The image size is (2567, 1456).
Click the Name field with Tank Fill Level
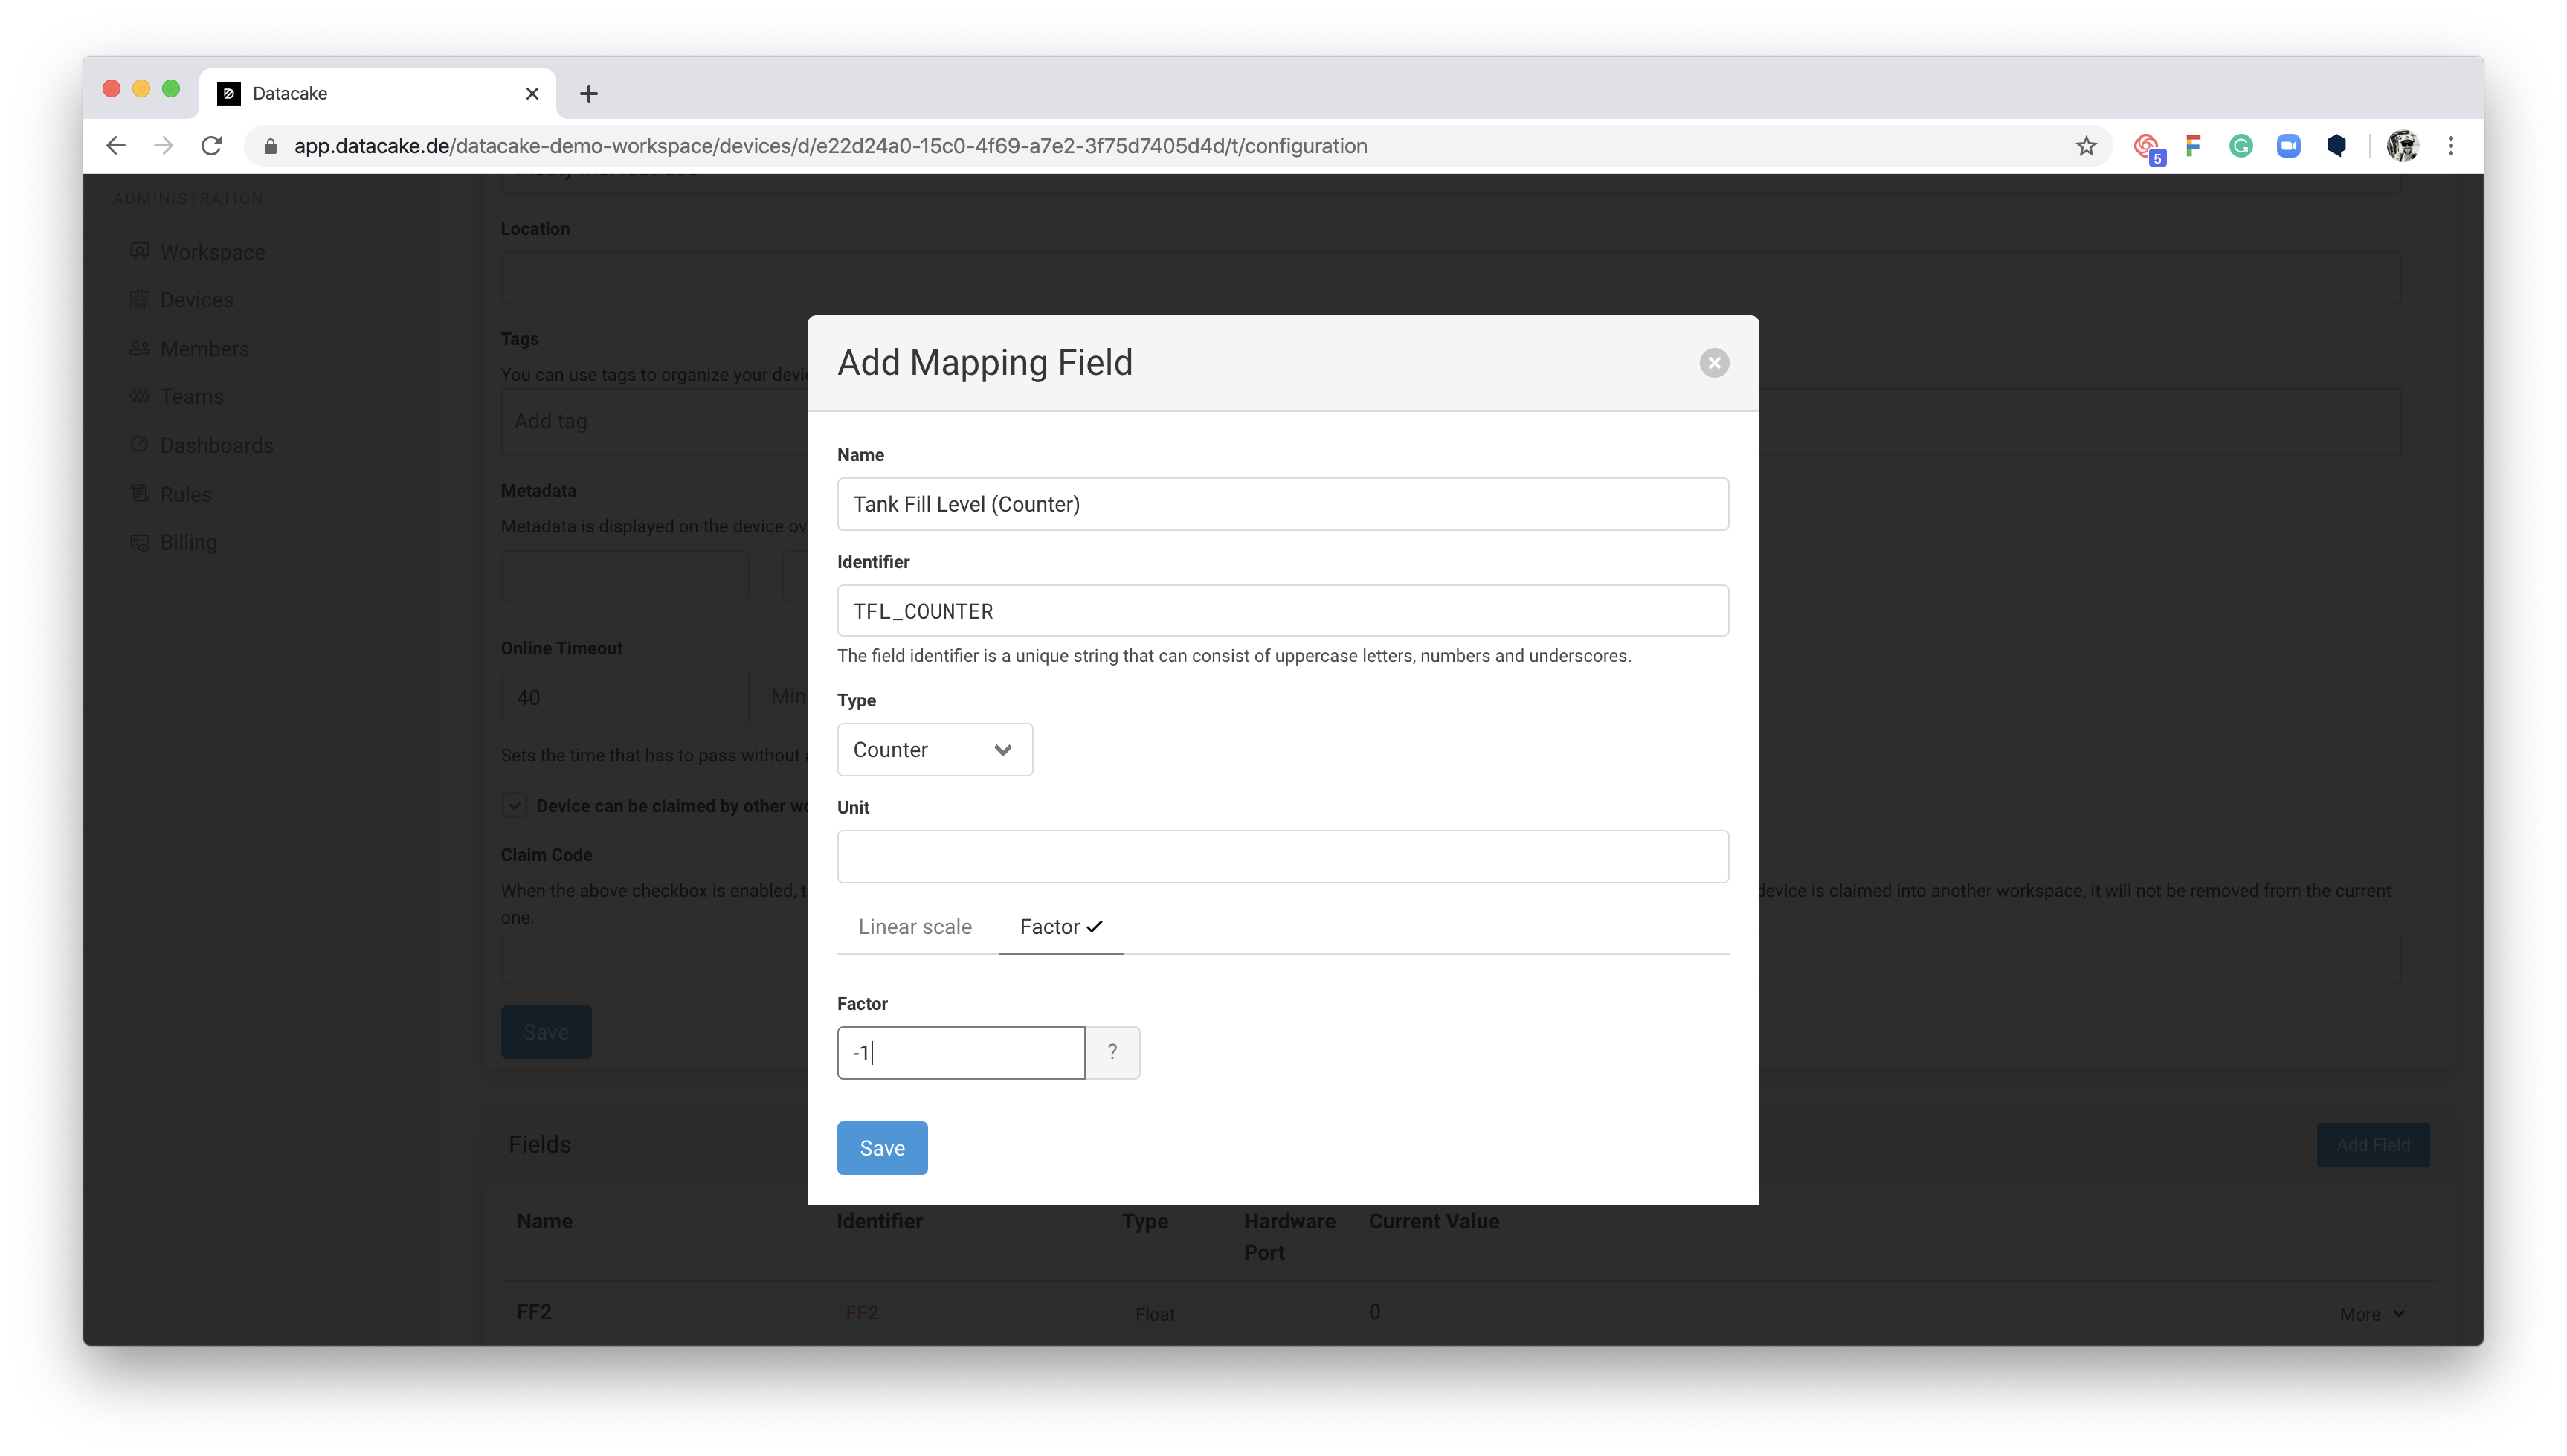1282,504
